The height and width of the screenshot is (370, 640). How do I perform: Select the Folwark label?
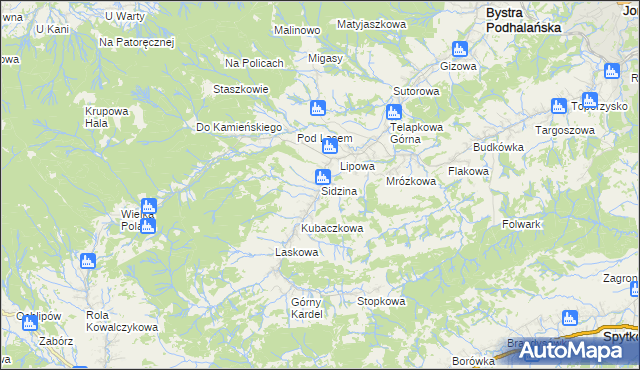521,224
